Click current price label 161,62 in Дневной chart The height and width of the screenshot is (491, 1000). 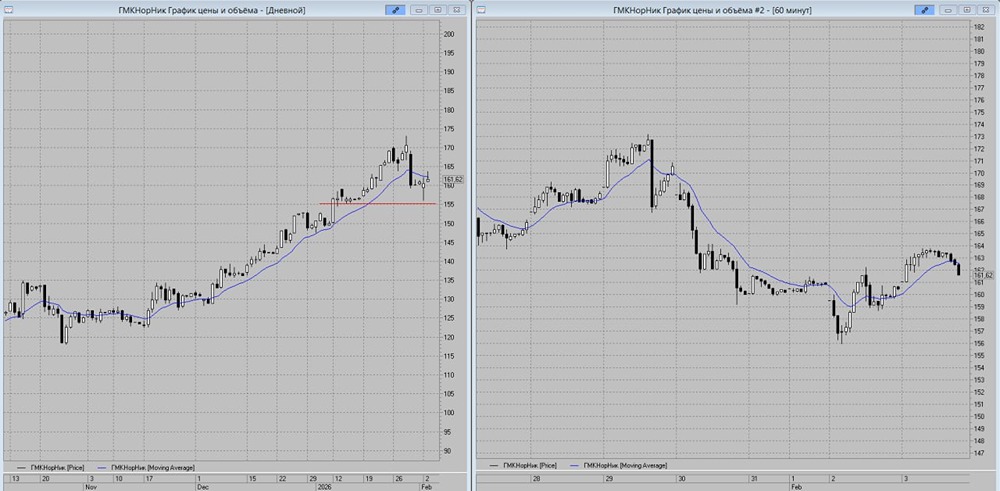coord(453,180)
